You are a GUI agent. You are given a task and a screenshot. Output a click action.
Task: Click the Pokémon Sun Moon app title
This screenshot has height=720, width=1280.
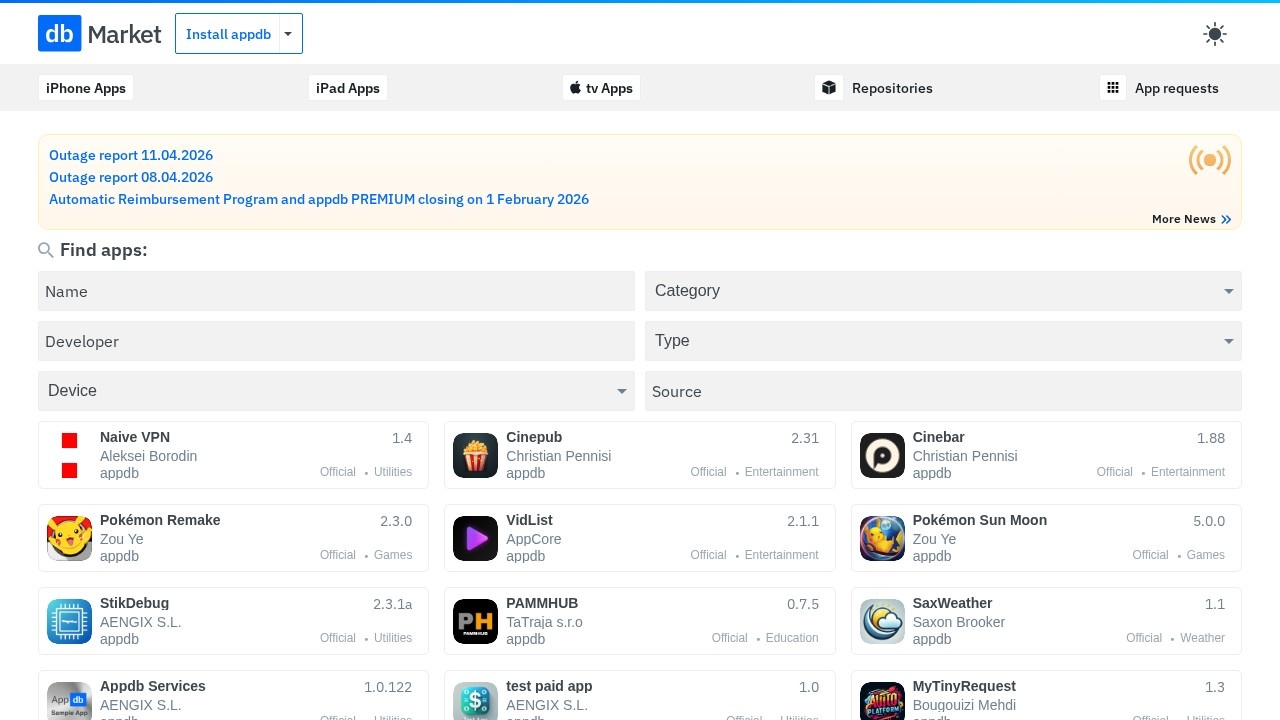[x=980, y=520]
